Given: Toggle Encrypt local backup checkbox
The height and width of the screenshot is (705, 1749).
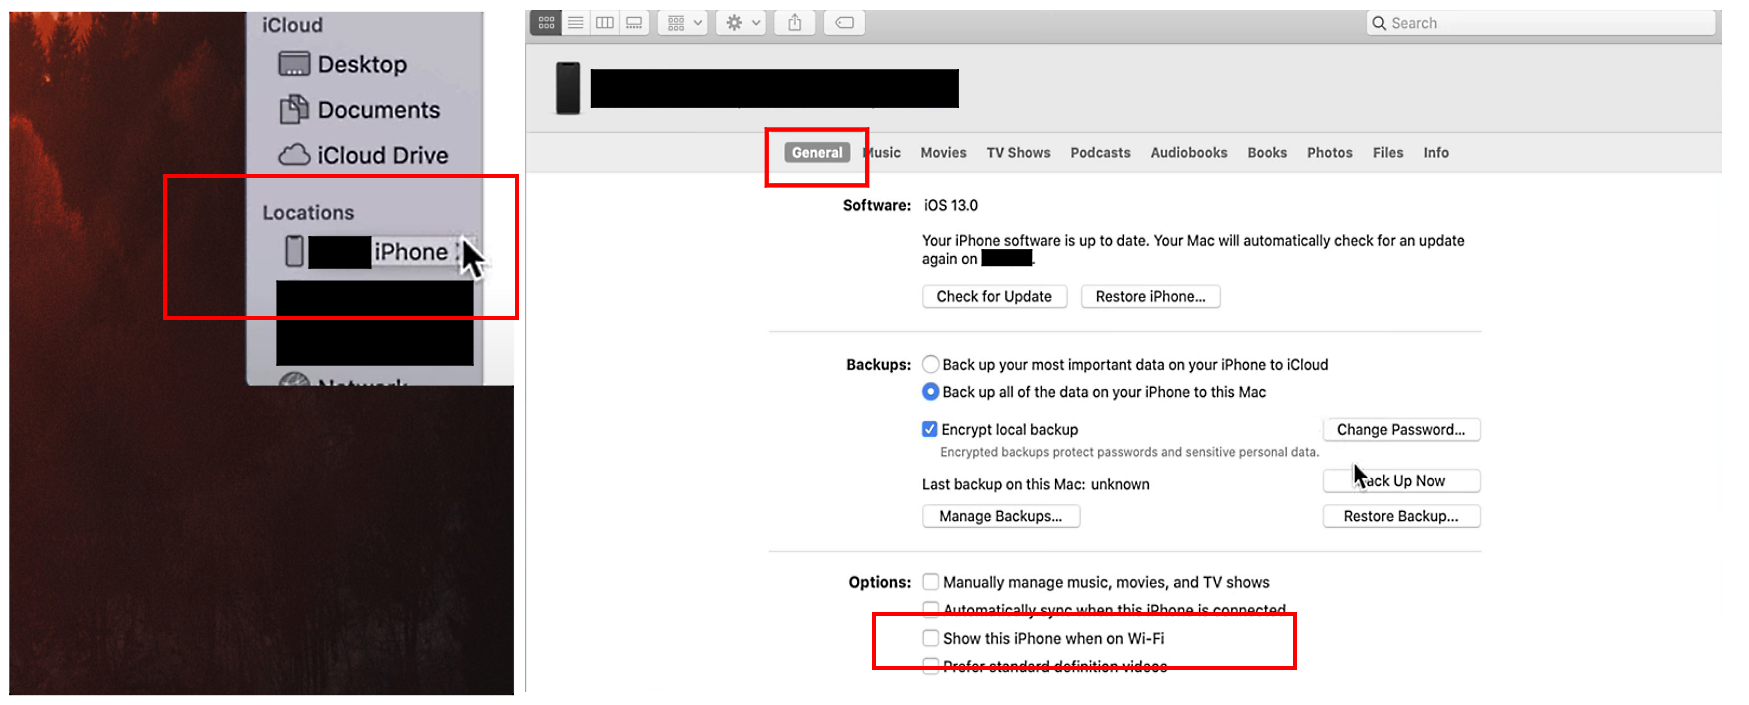Looking at the screenshot, I should [930, 429].
